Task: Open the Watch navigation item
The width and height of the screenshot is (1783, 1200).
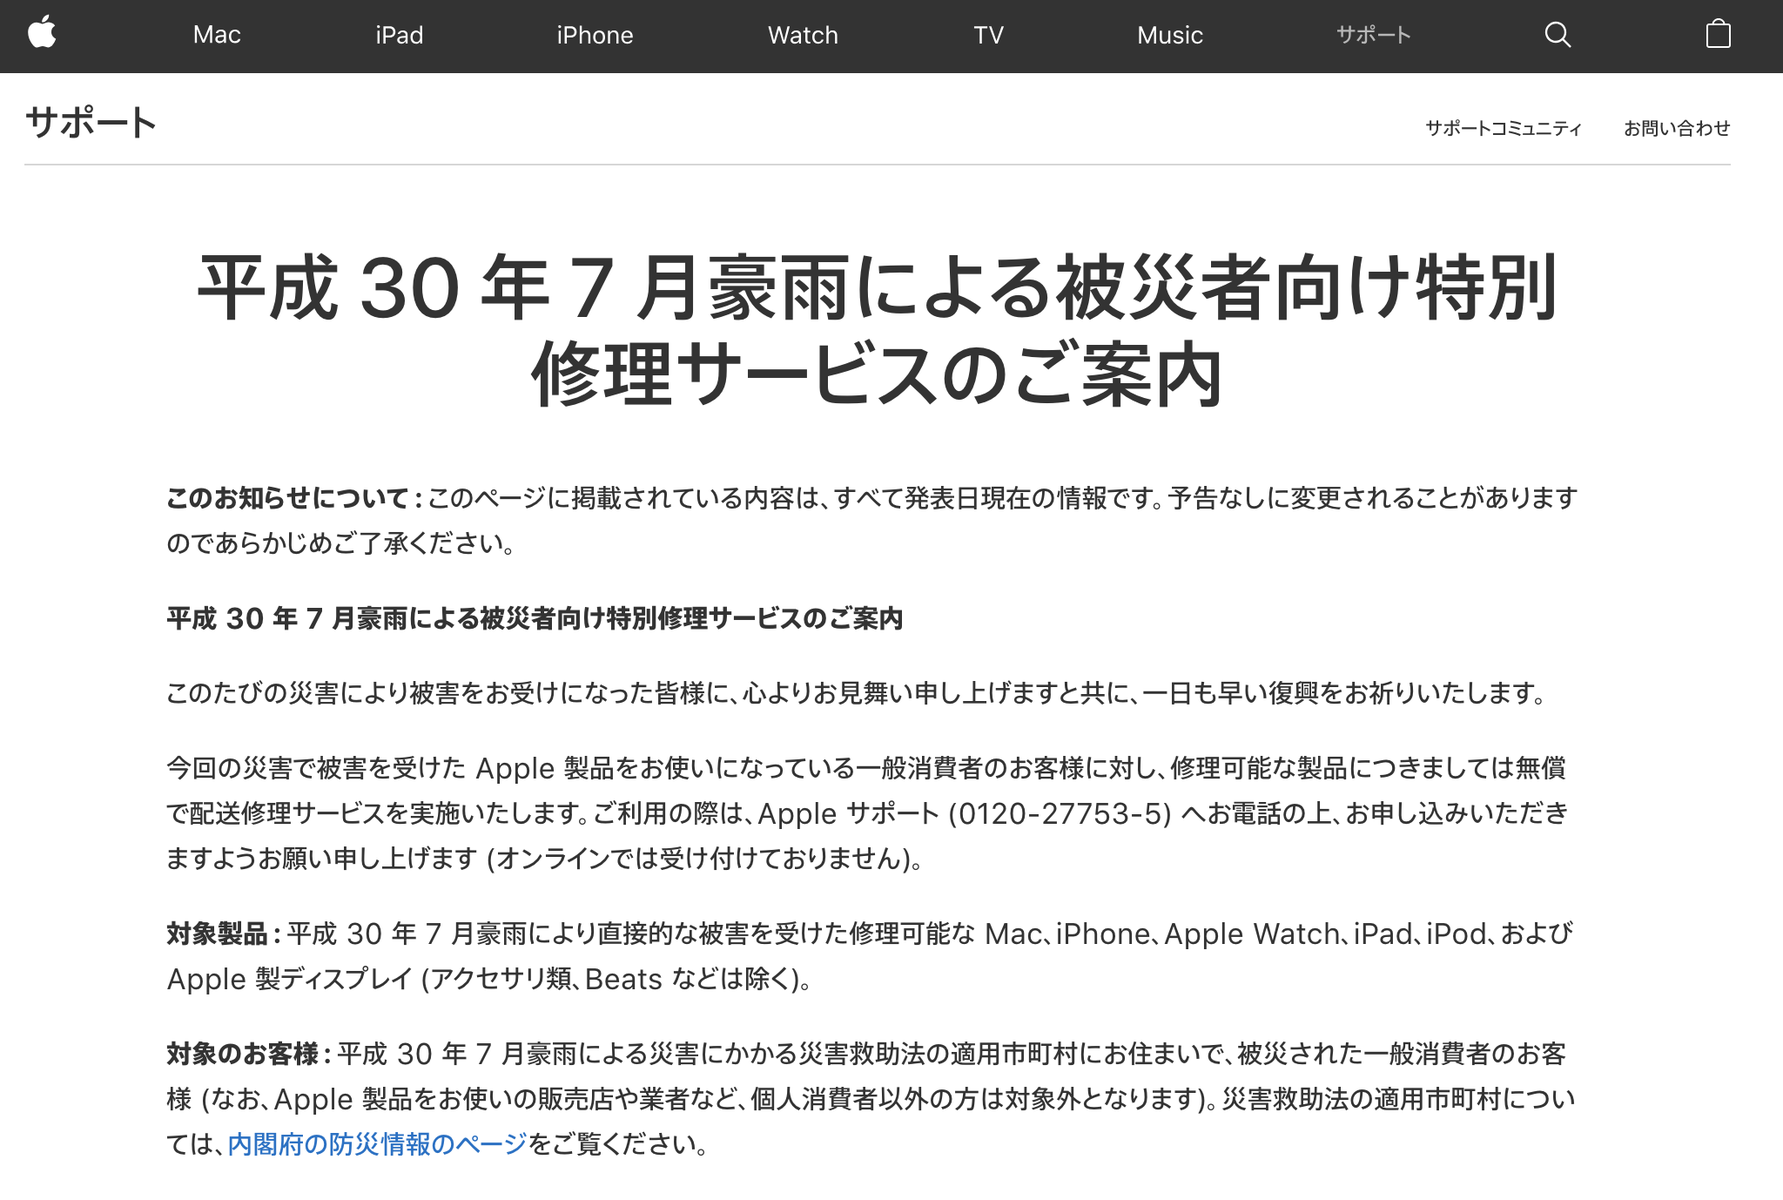Action: 803,35
